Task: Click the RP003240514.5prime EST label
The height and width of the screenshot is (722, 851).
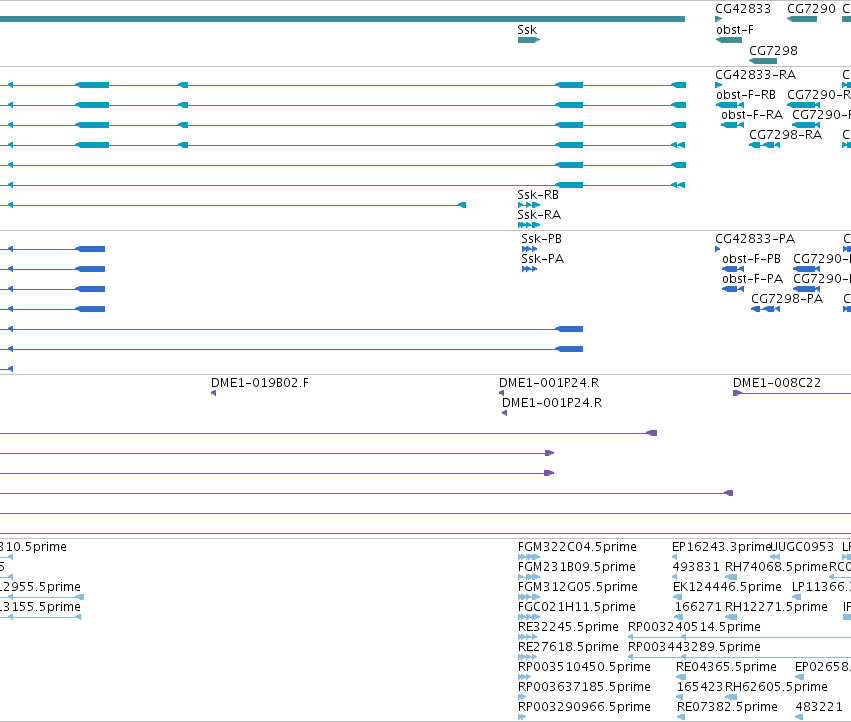Action: point(694,627)
